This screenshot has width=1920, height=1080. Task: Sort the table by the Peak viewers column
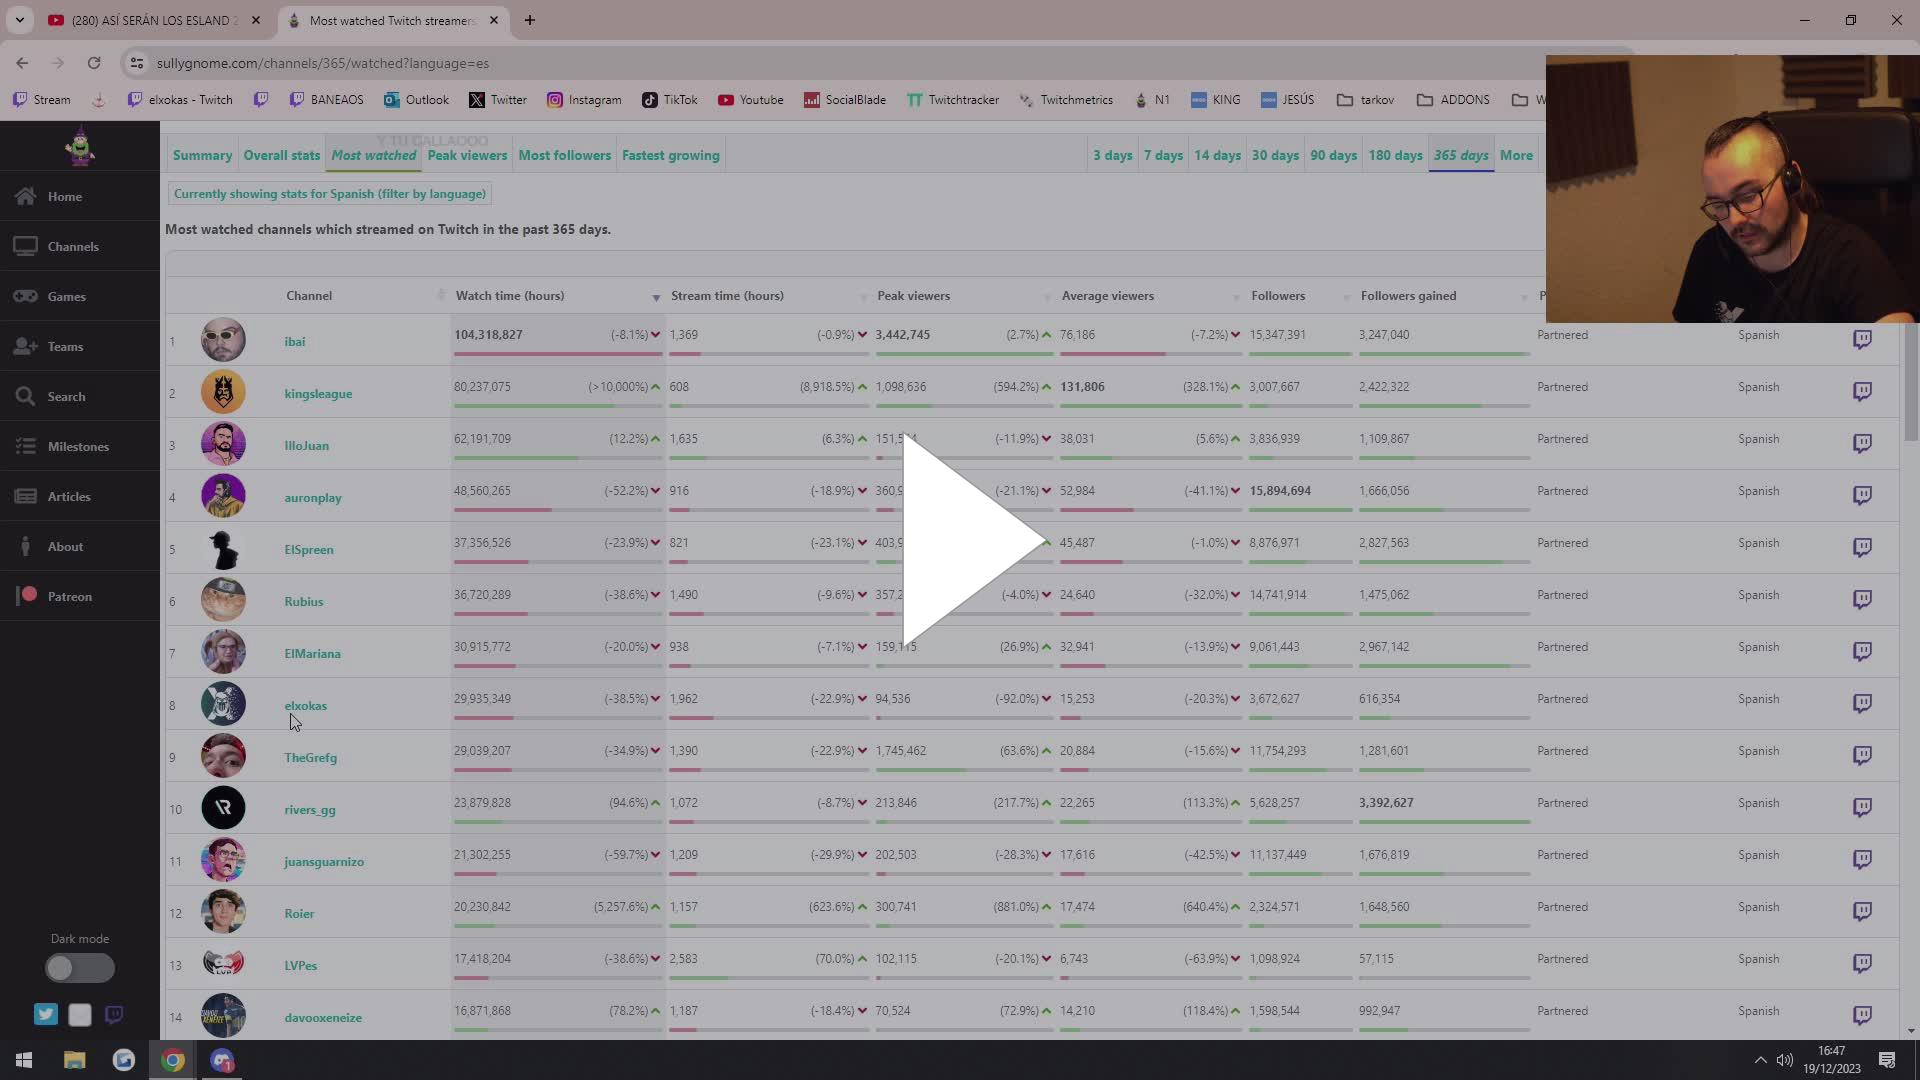coord(913,296)
